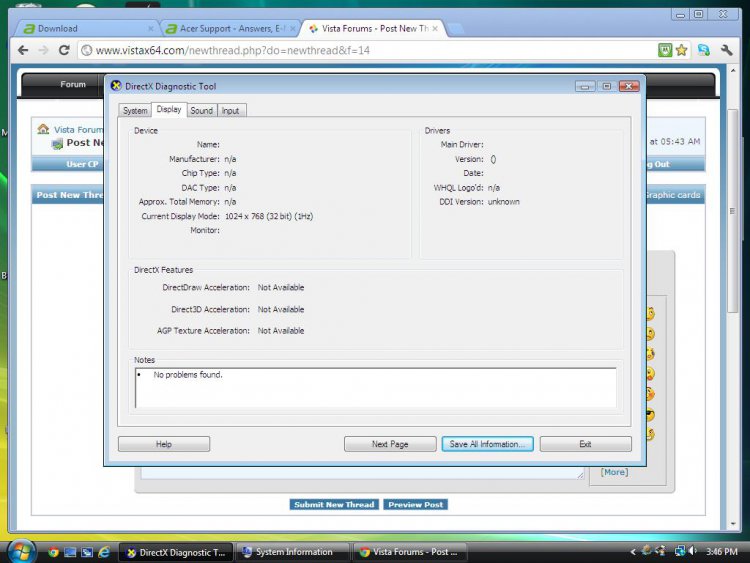This screenshot has width=750, height=563.
Task: Click the Skype extension icon in Chrome toolbar
Action: (x=704, y=50)
